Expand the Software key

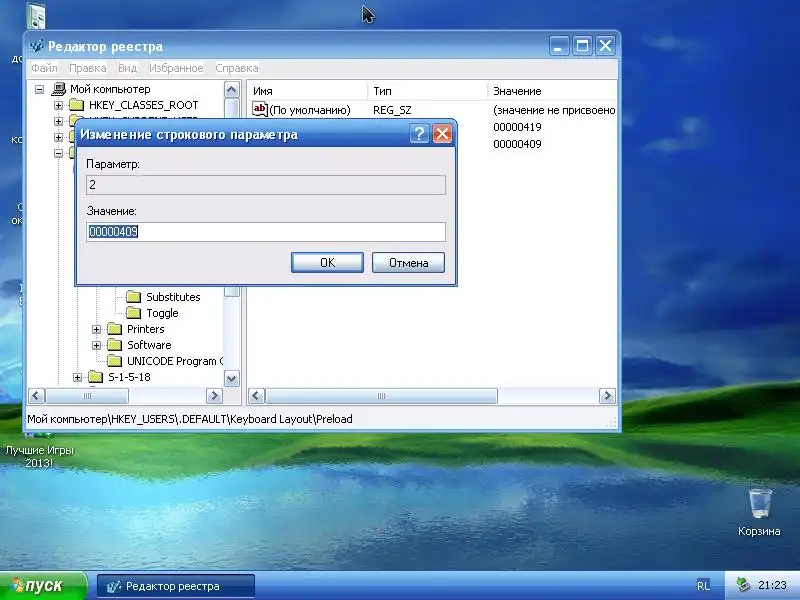(96, 345)
